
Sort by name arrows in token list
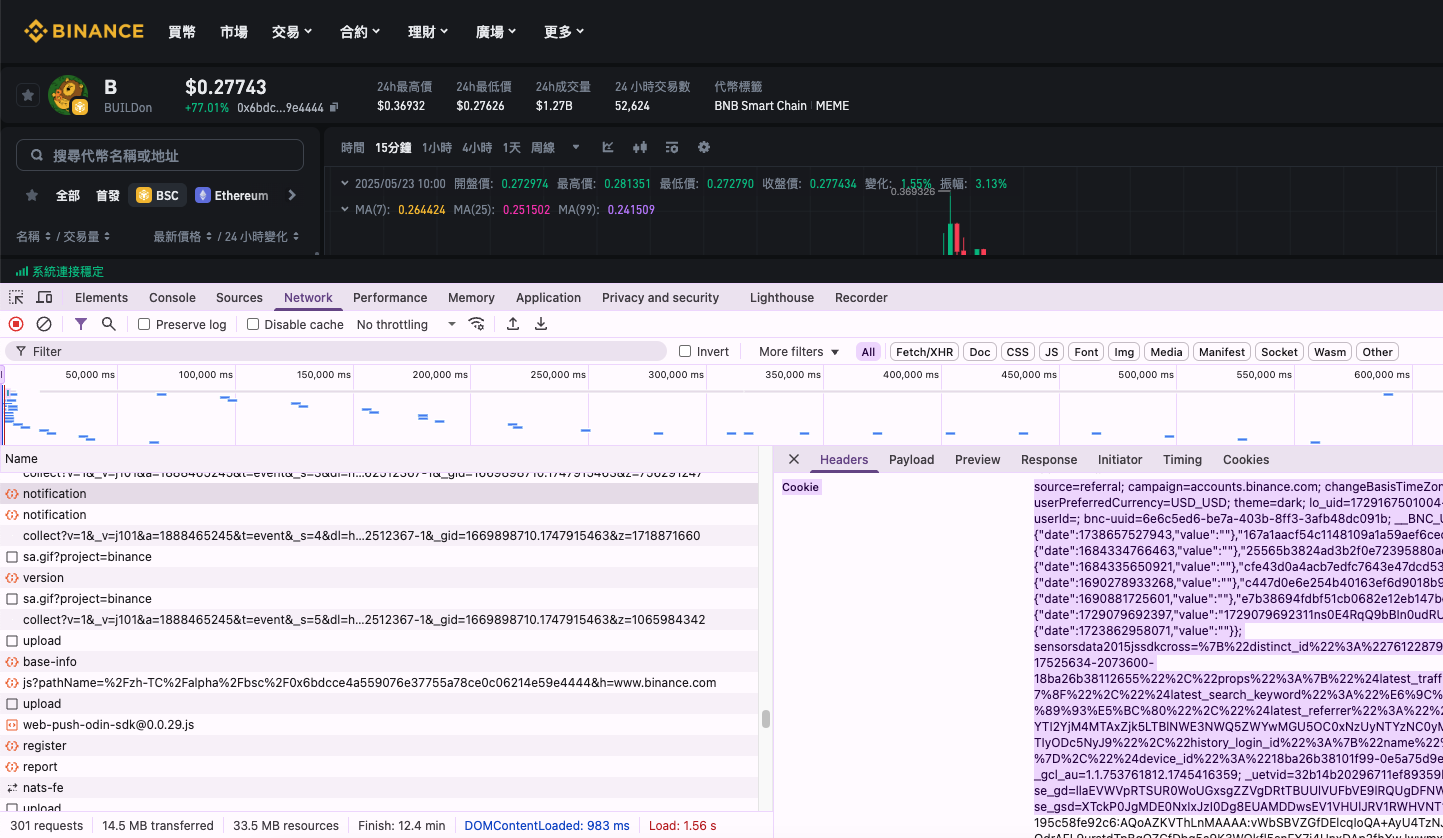(49, 237)
